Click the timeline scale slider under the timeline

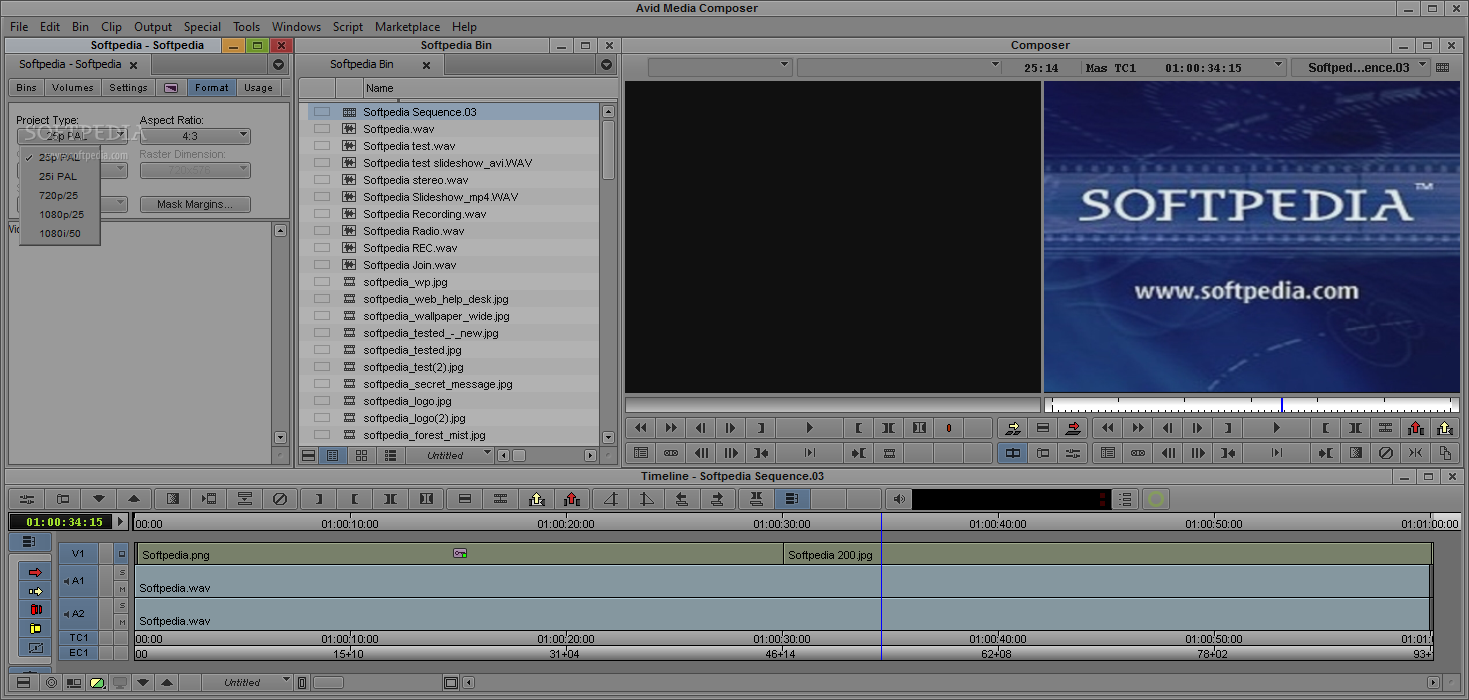(327, 682)
